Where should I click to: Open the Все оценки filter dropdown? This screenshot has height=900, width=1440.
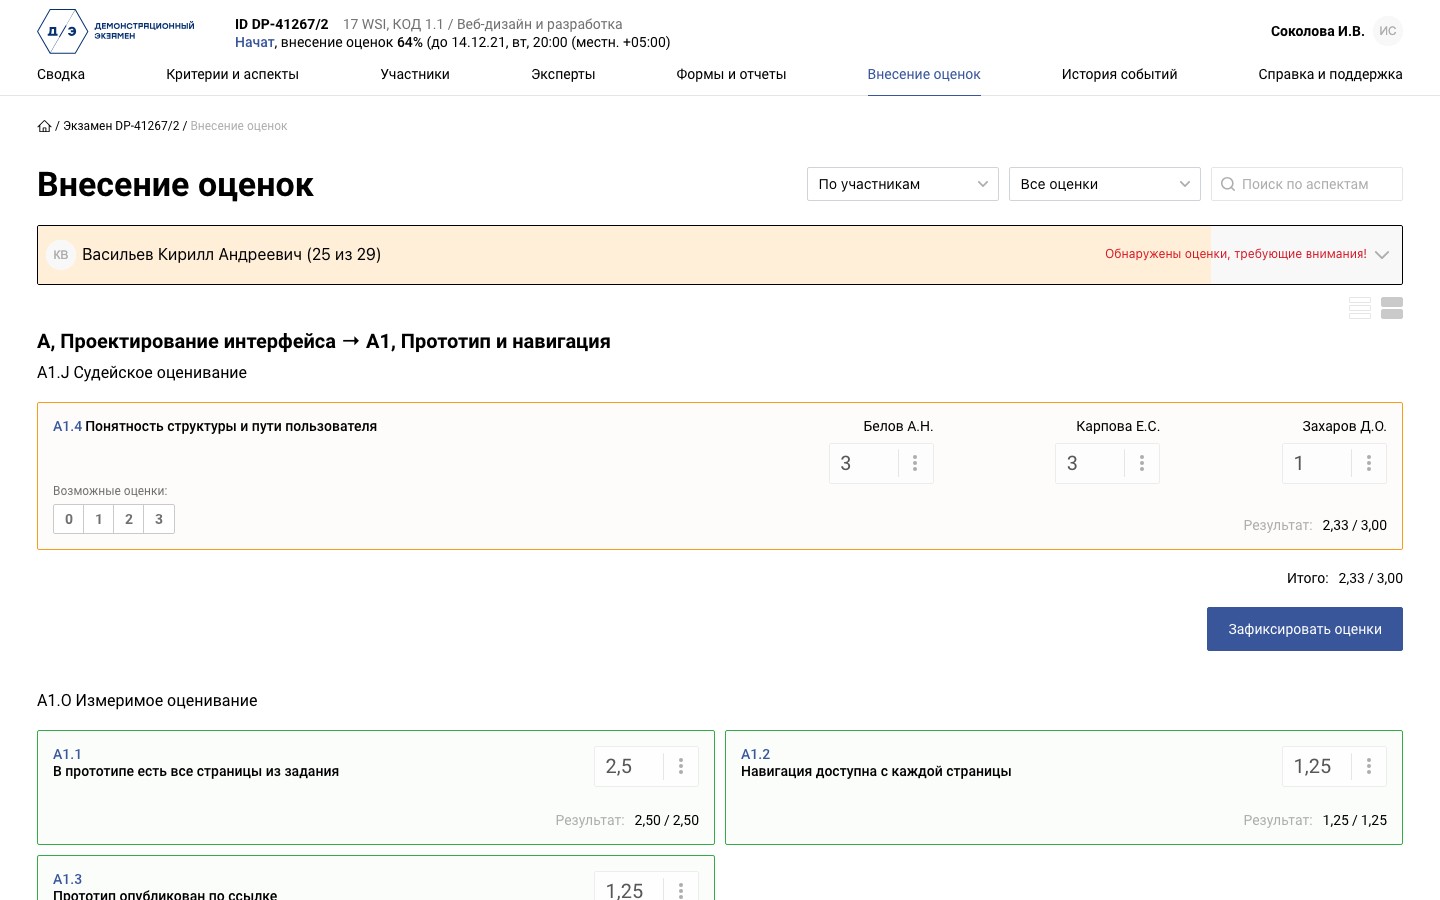tap(1105, 184)
